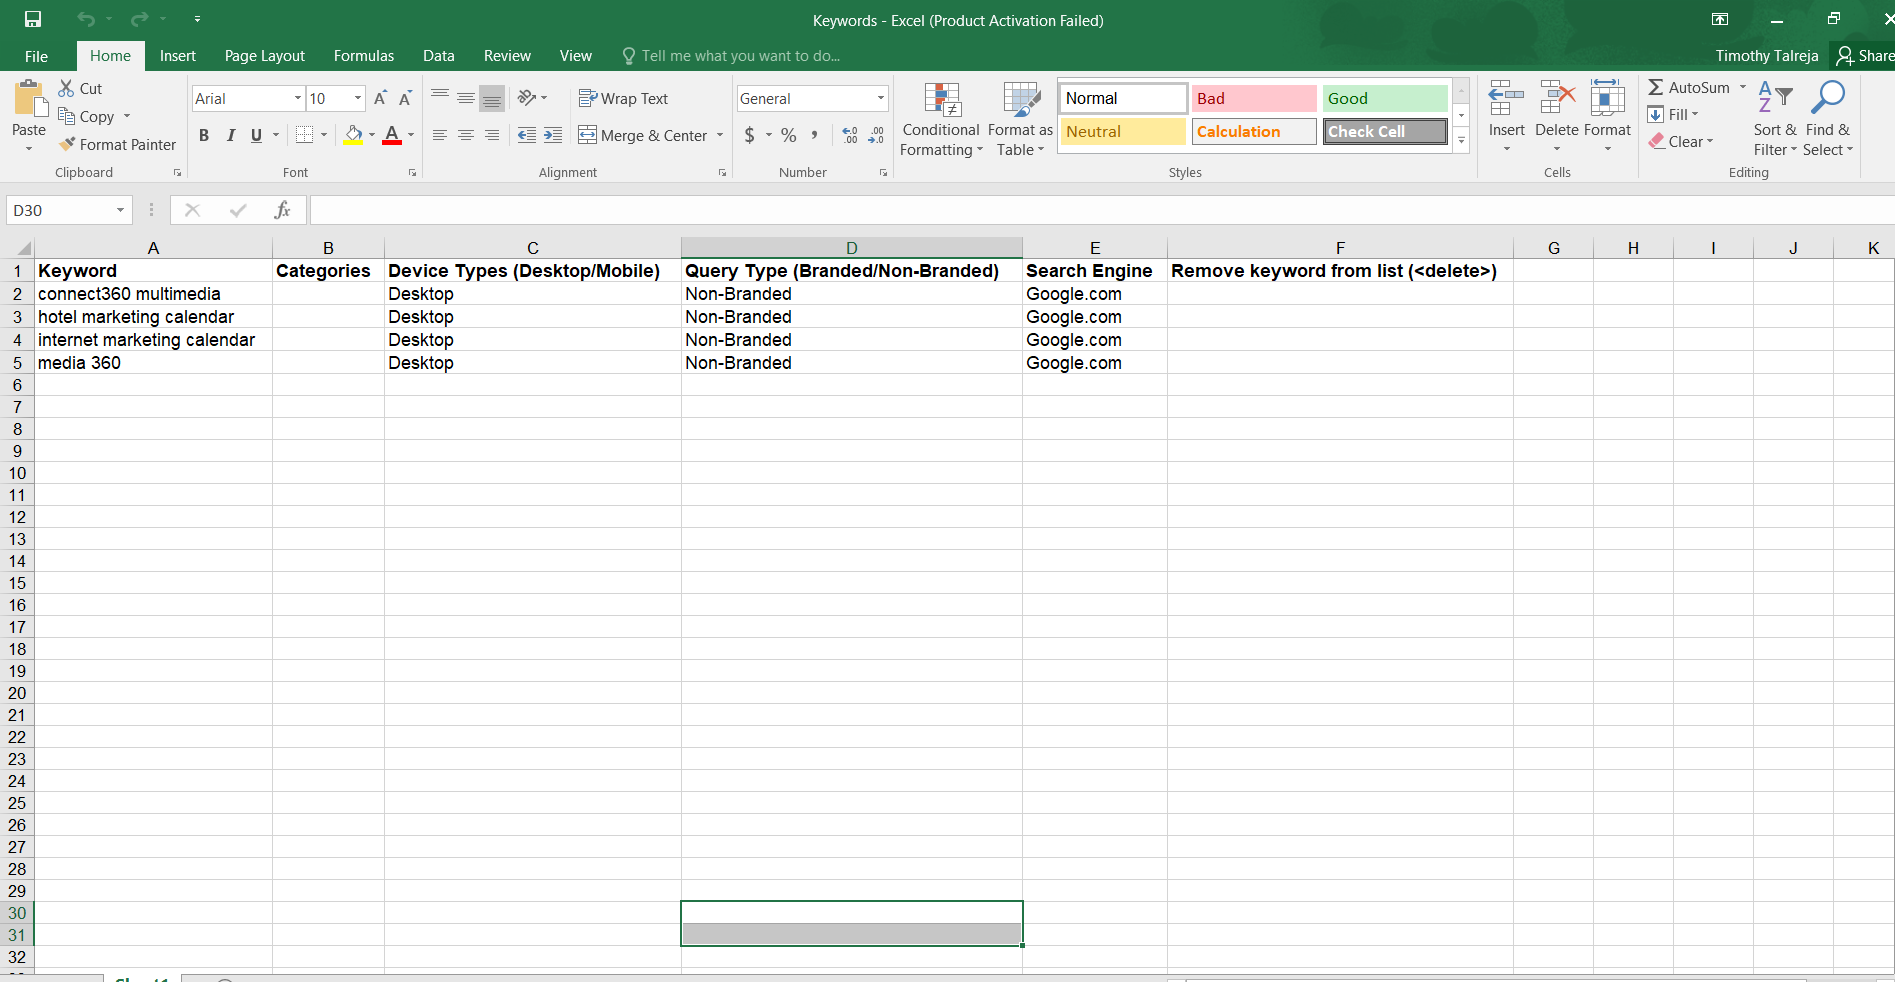Click the Timothy Talreja account name
Screen dimensions: 1895x982
pyautogui.click(x=1767, y=56)
